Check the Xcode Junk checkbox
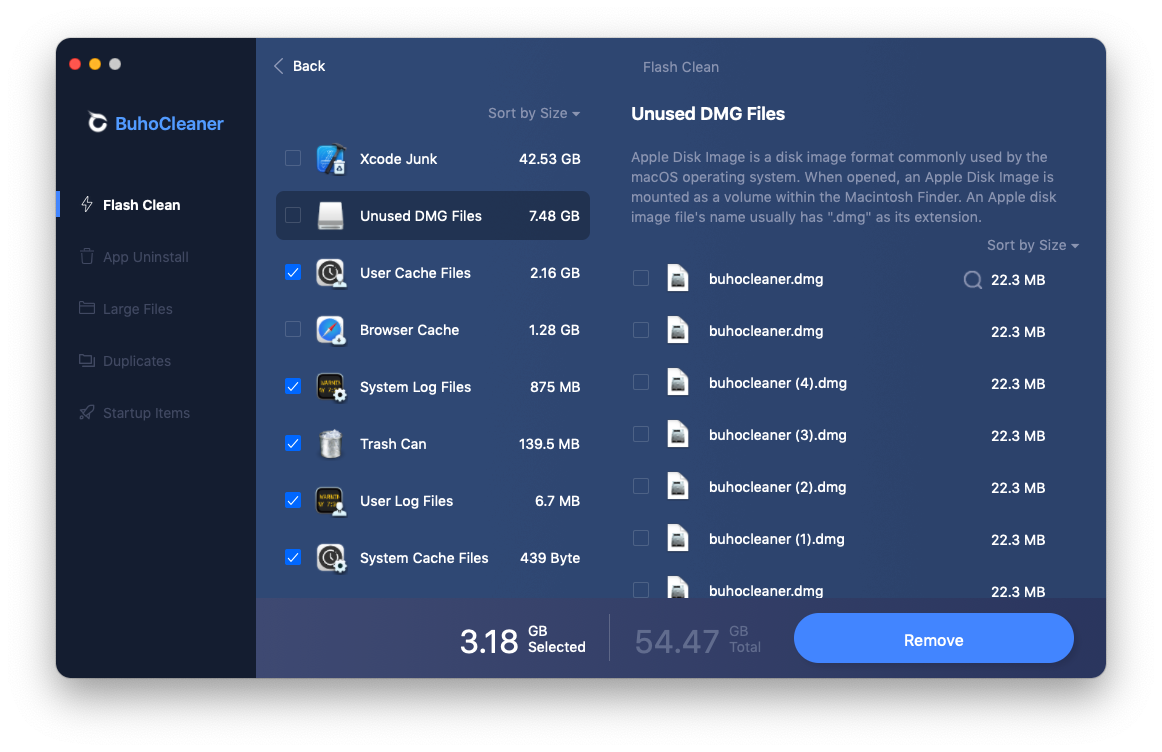 [293, 158]
